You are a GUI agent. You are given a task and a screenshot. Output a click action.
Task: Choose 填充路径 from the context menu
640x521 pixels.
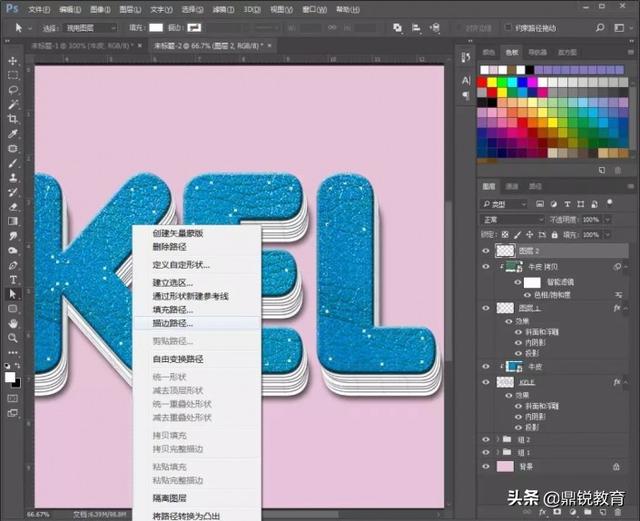[173, 310]
